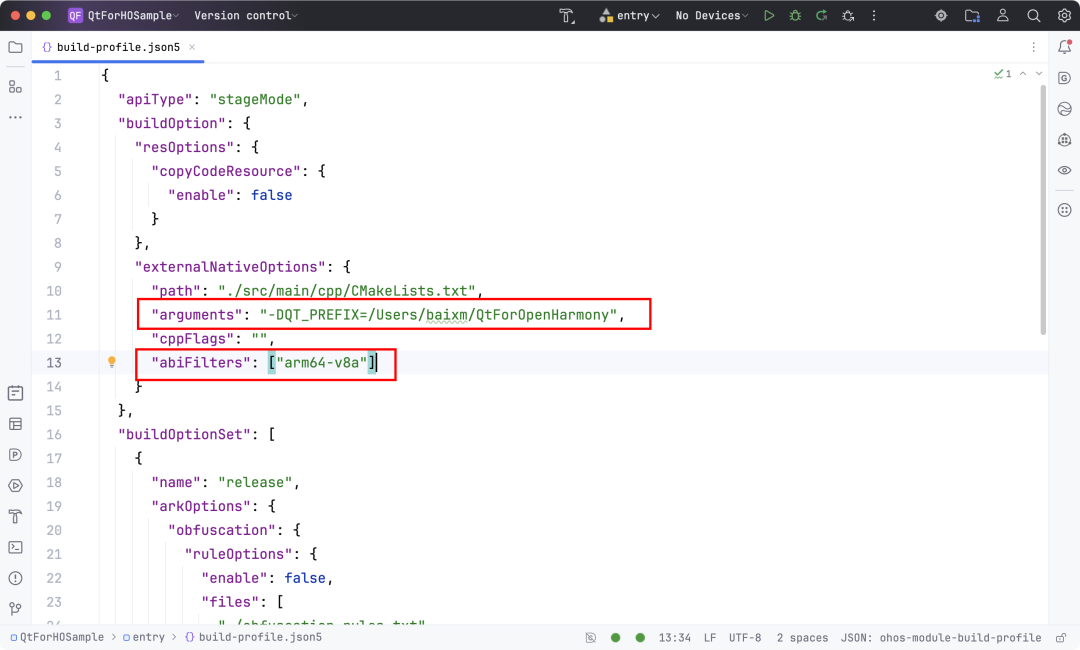Open the 2 spaces indent setting
This screenshot has height=650, width=1080.
pos(802,638)
